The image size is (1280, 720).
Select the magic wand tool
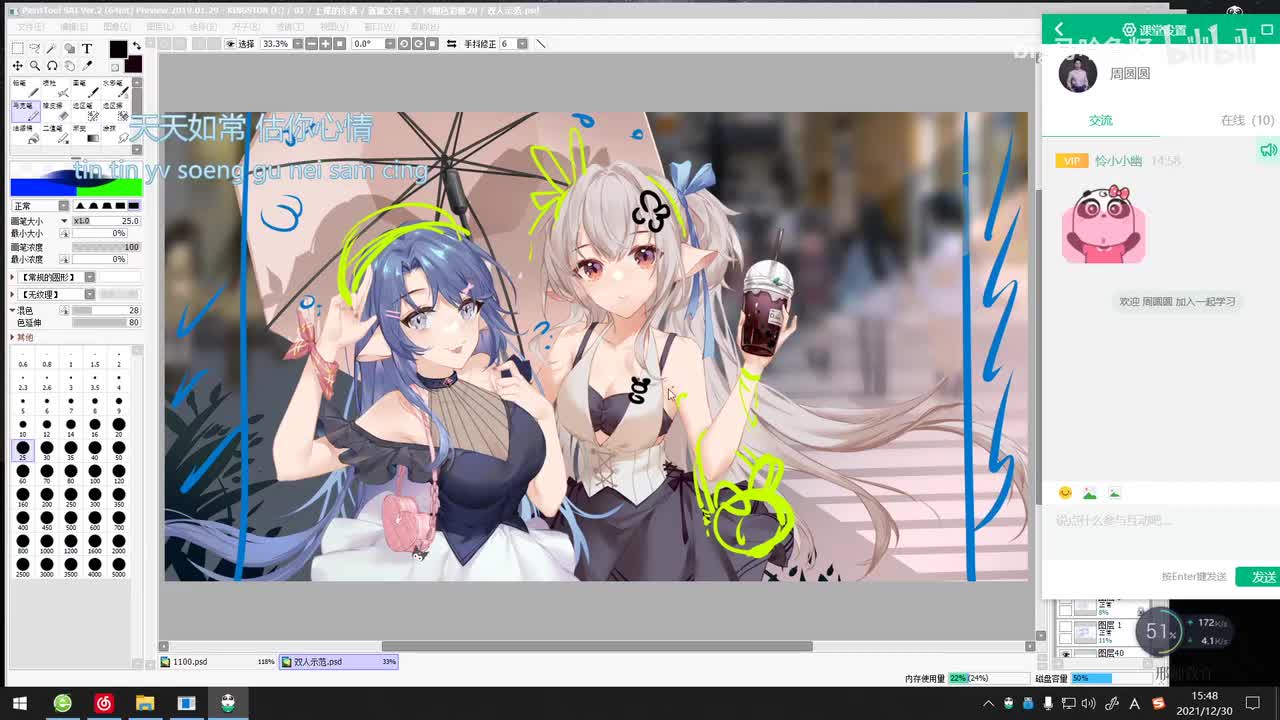click(52, 48)
